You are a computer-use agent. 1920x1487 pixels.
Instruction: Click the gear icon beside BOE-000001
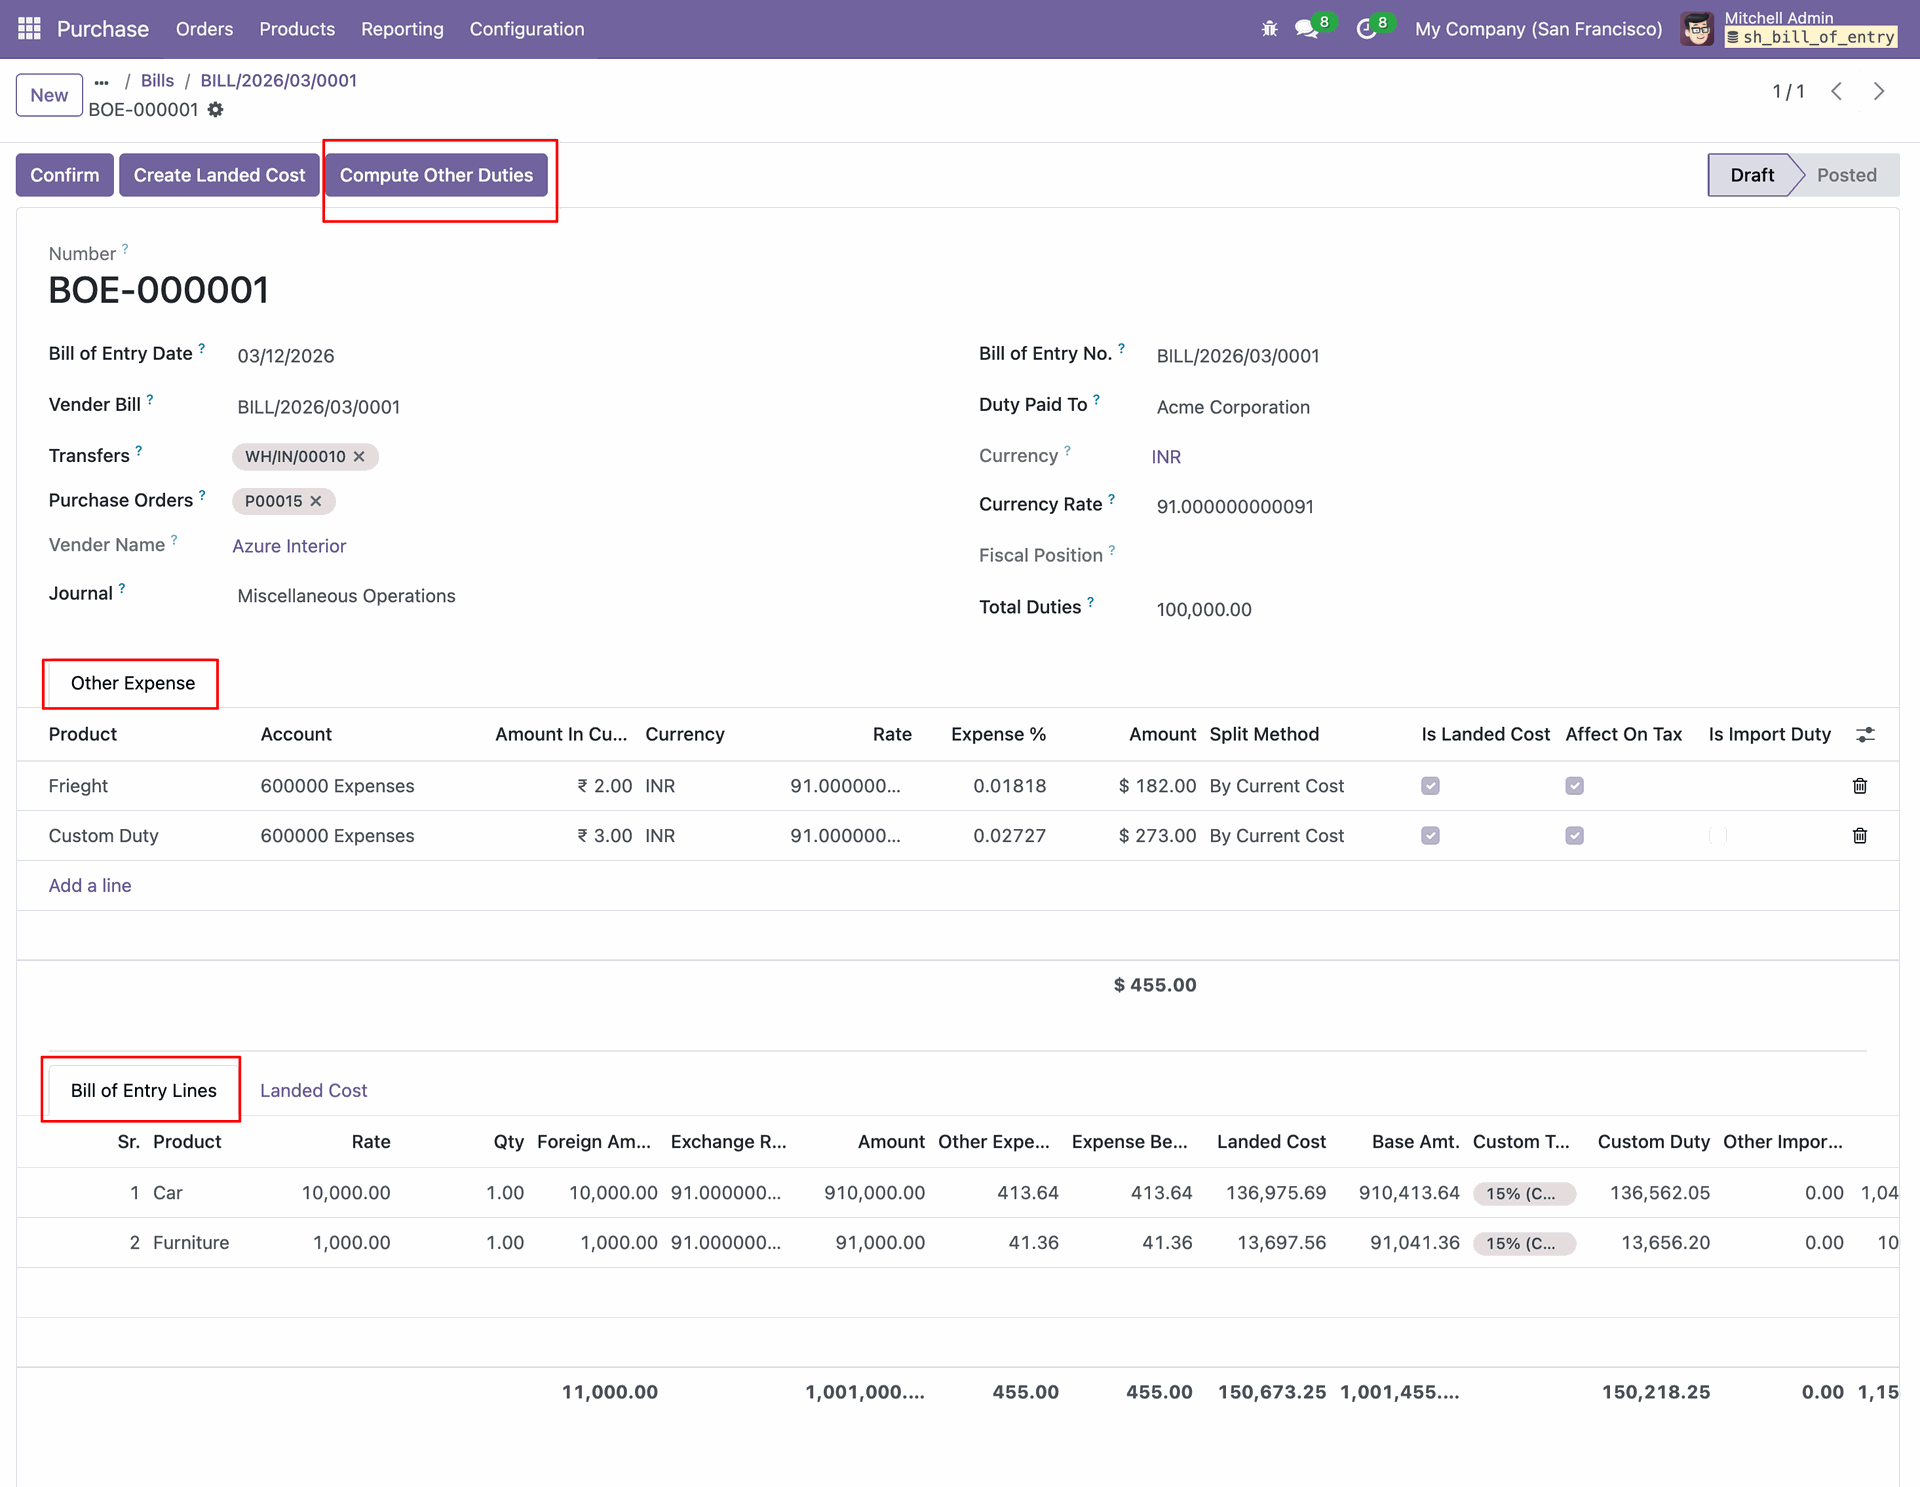(x=216, y=110)
